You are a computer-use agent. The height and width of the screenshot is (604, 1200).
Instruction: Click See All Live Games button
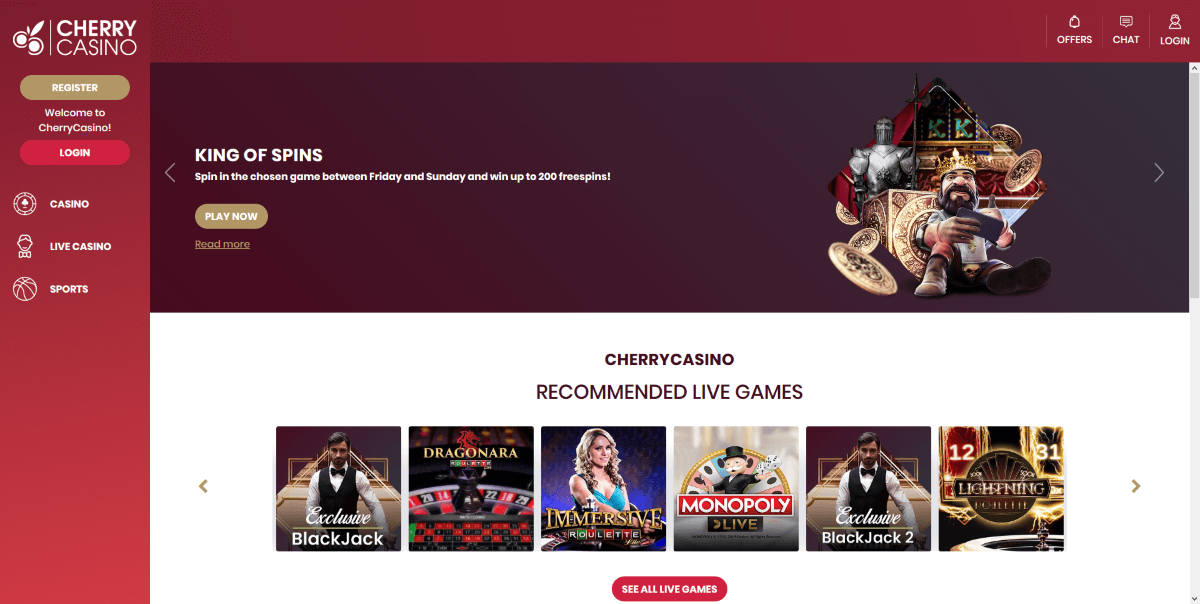coord(669,589)
